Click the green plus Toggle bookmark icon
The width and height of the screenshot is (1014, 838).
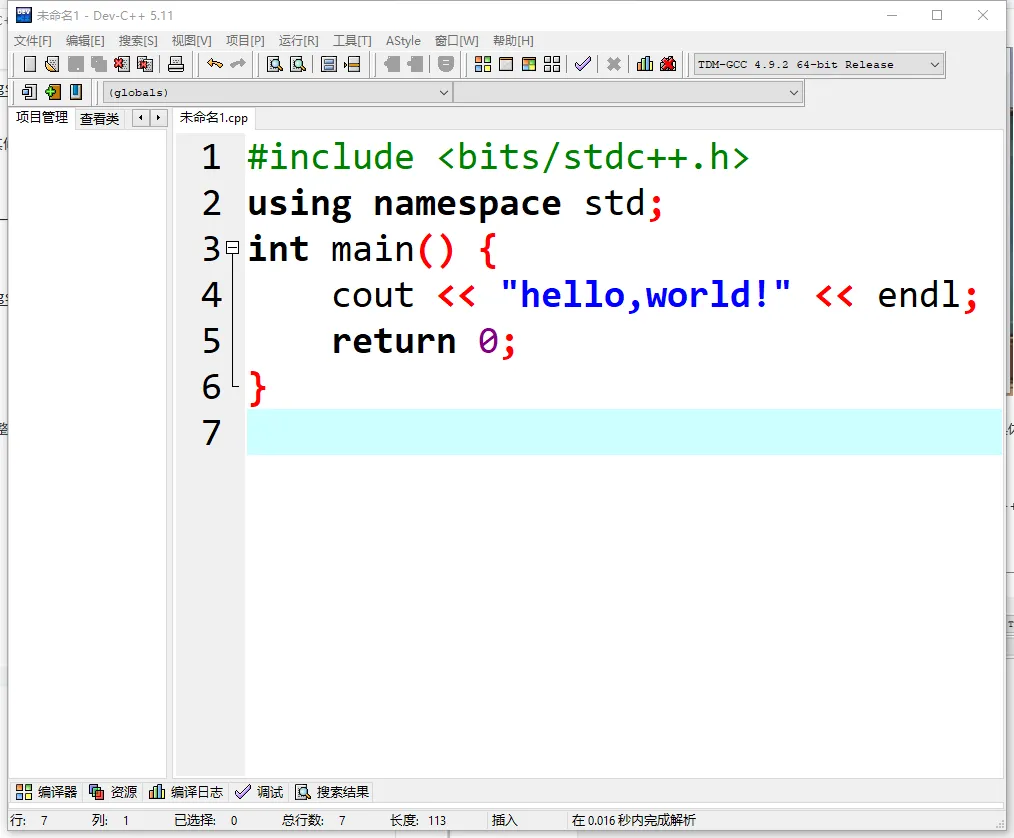(x=52, y=92)
